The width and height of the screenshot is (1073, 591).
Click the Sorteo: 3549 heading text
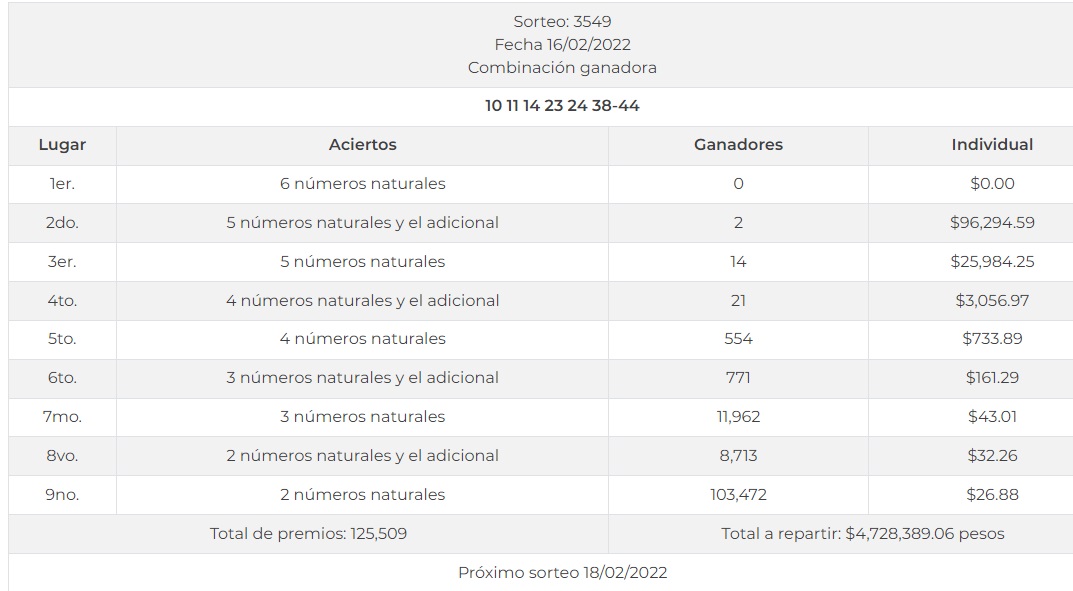562,21
